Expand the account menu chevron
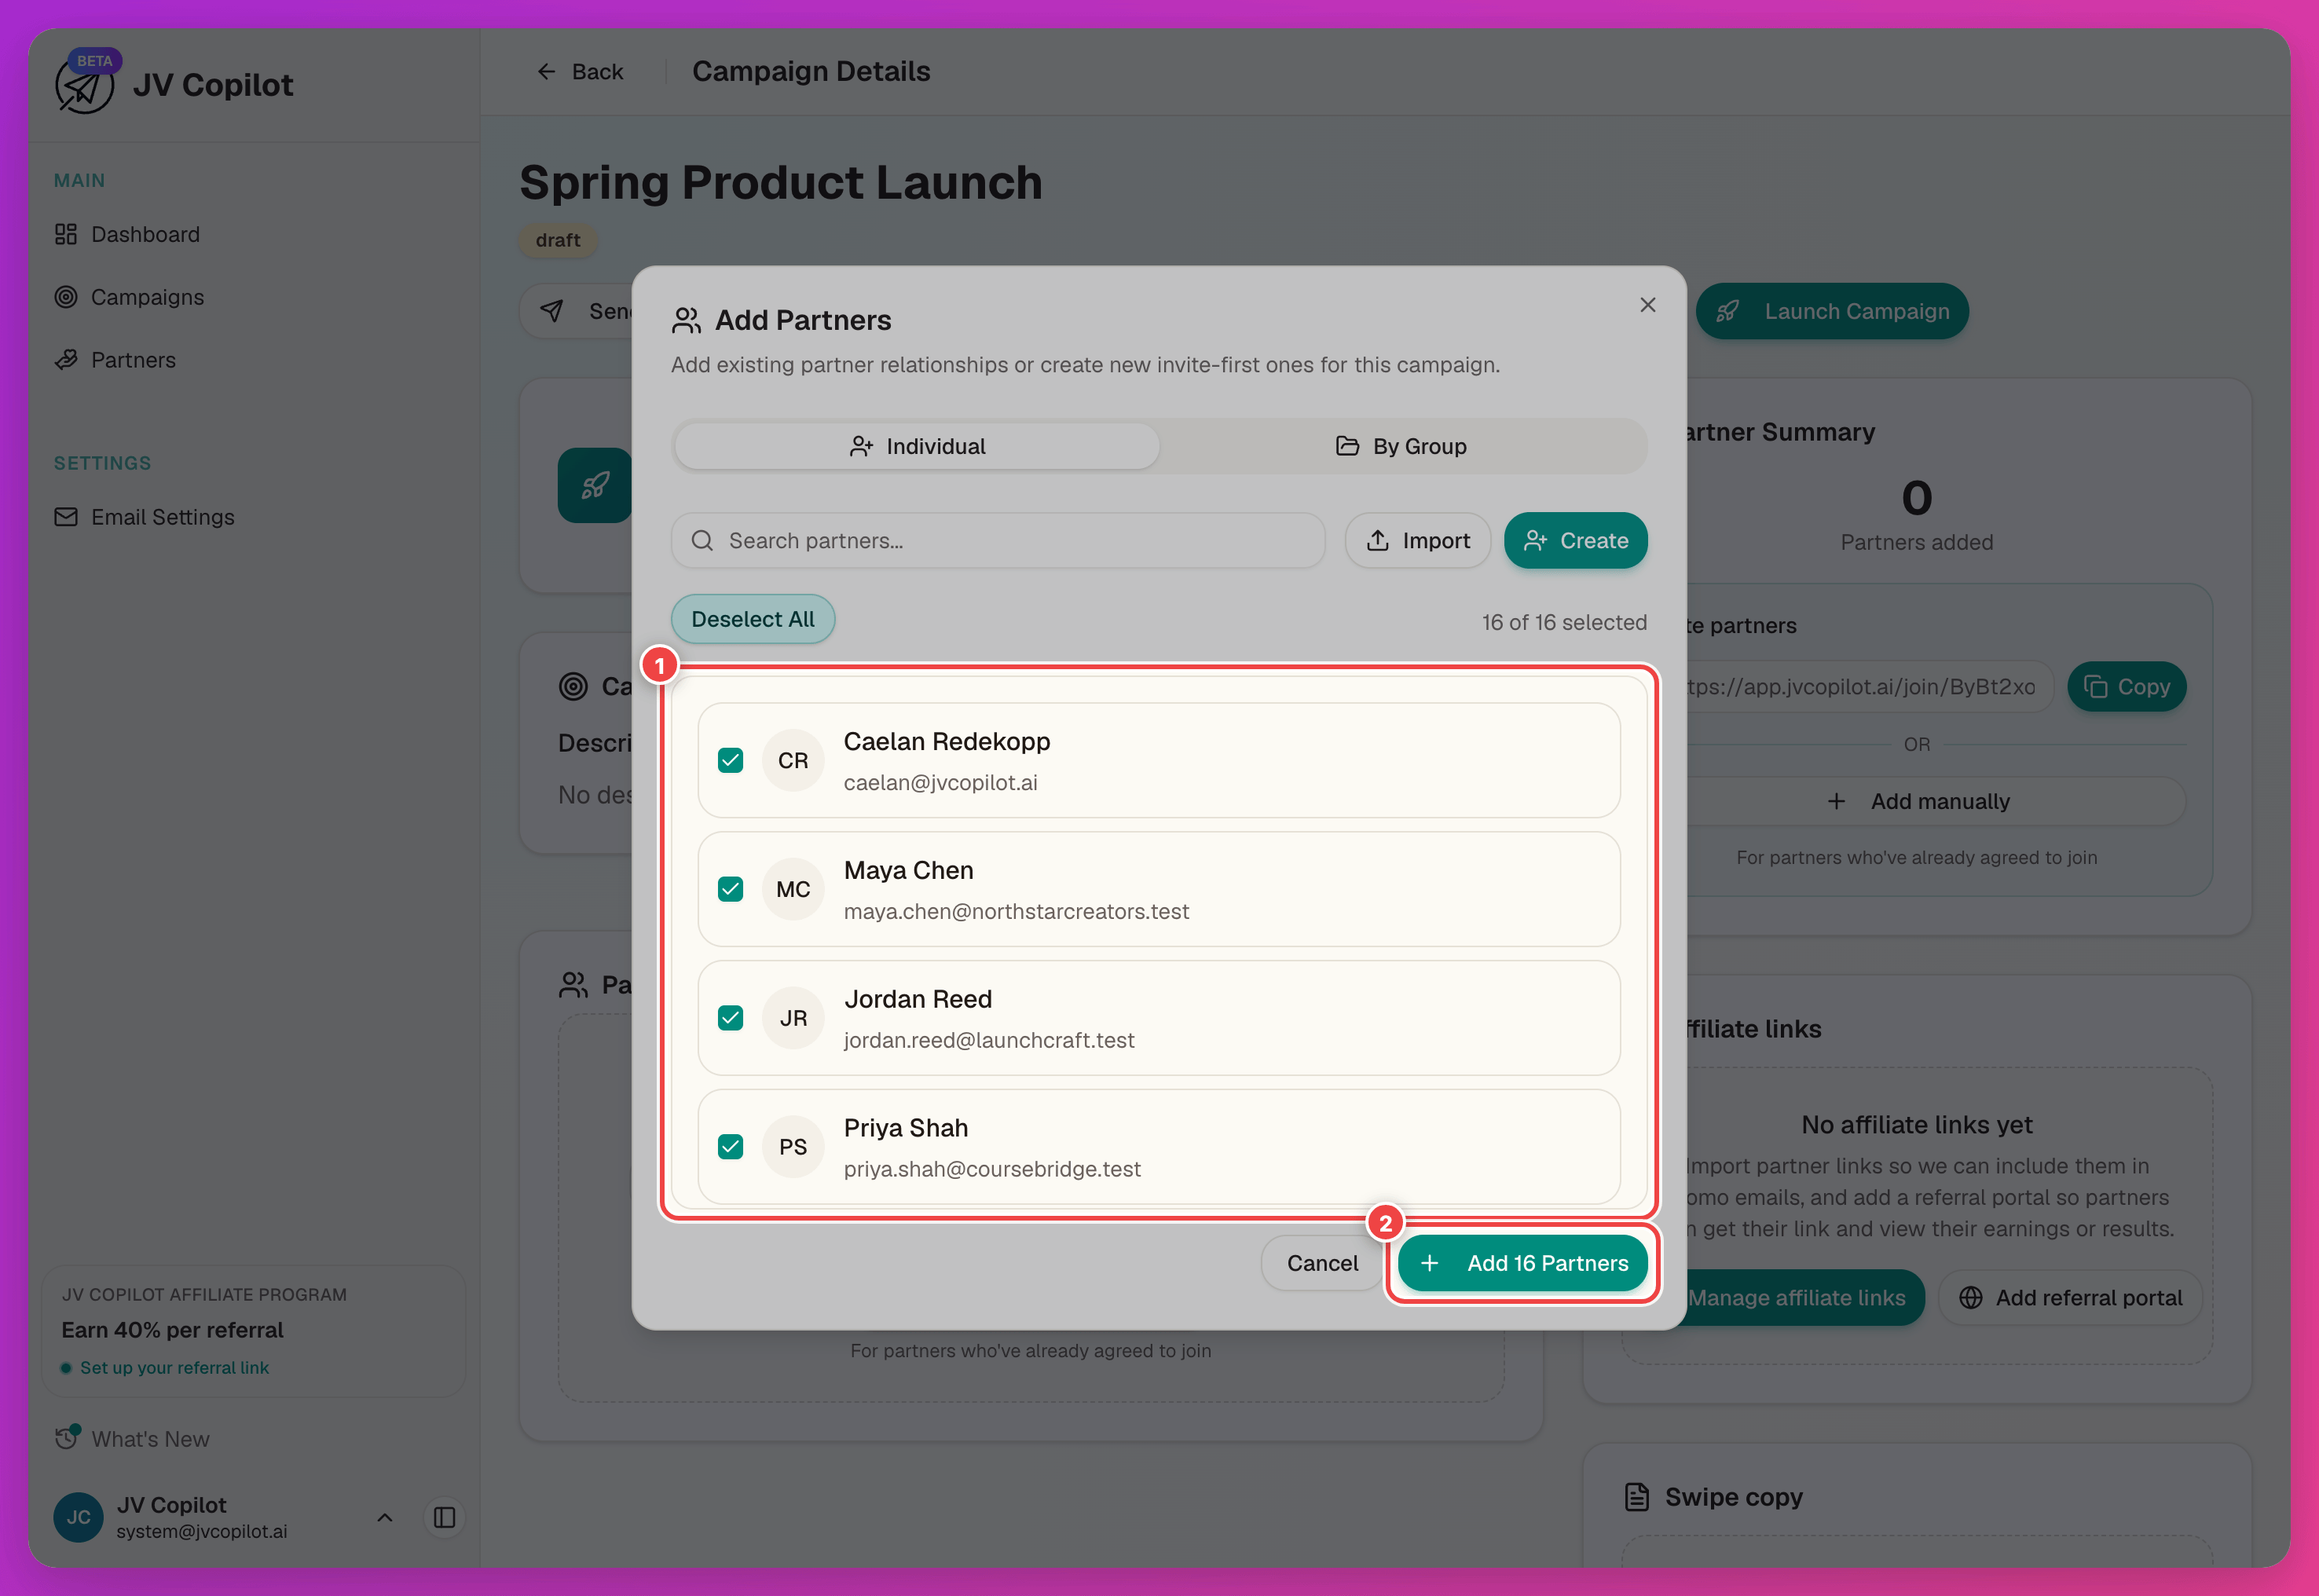 click(x=385, y=1518)
